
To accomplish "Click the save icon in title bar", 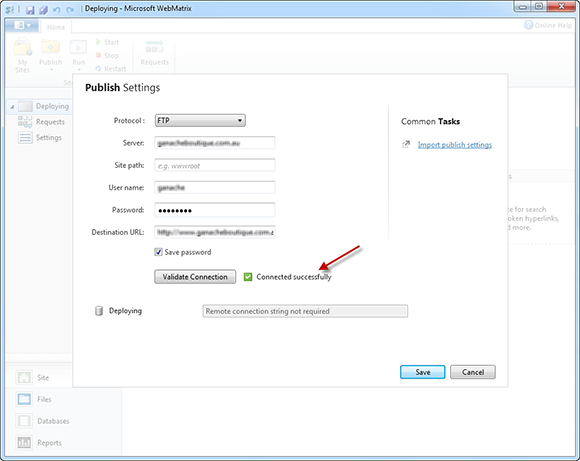I will [30, 10].
